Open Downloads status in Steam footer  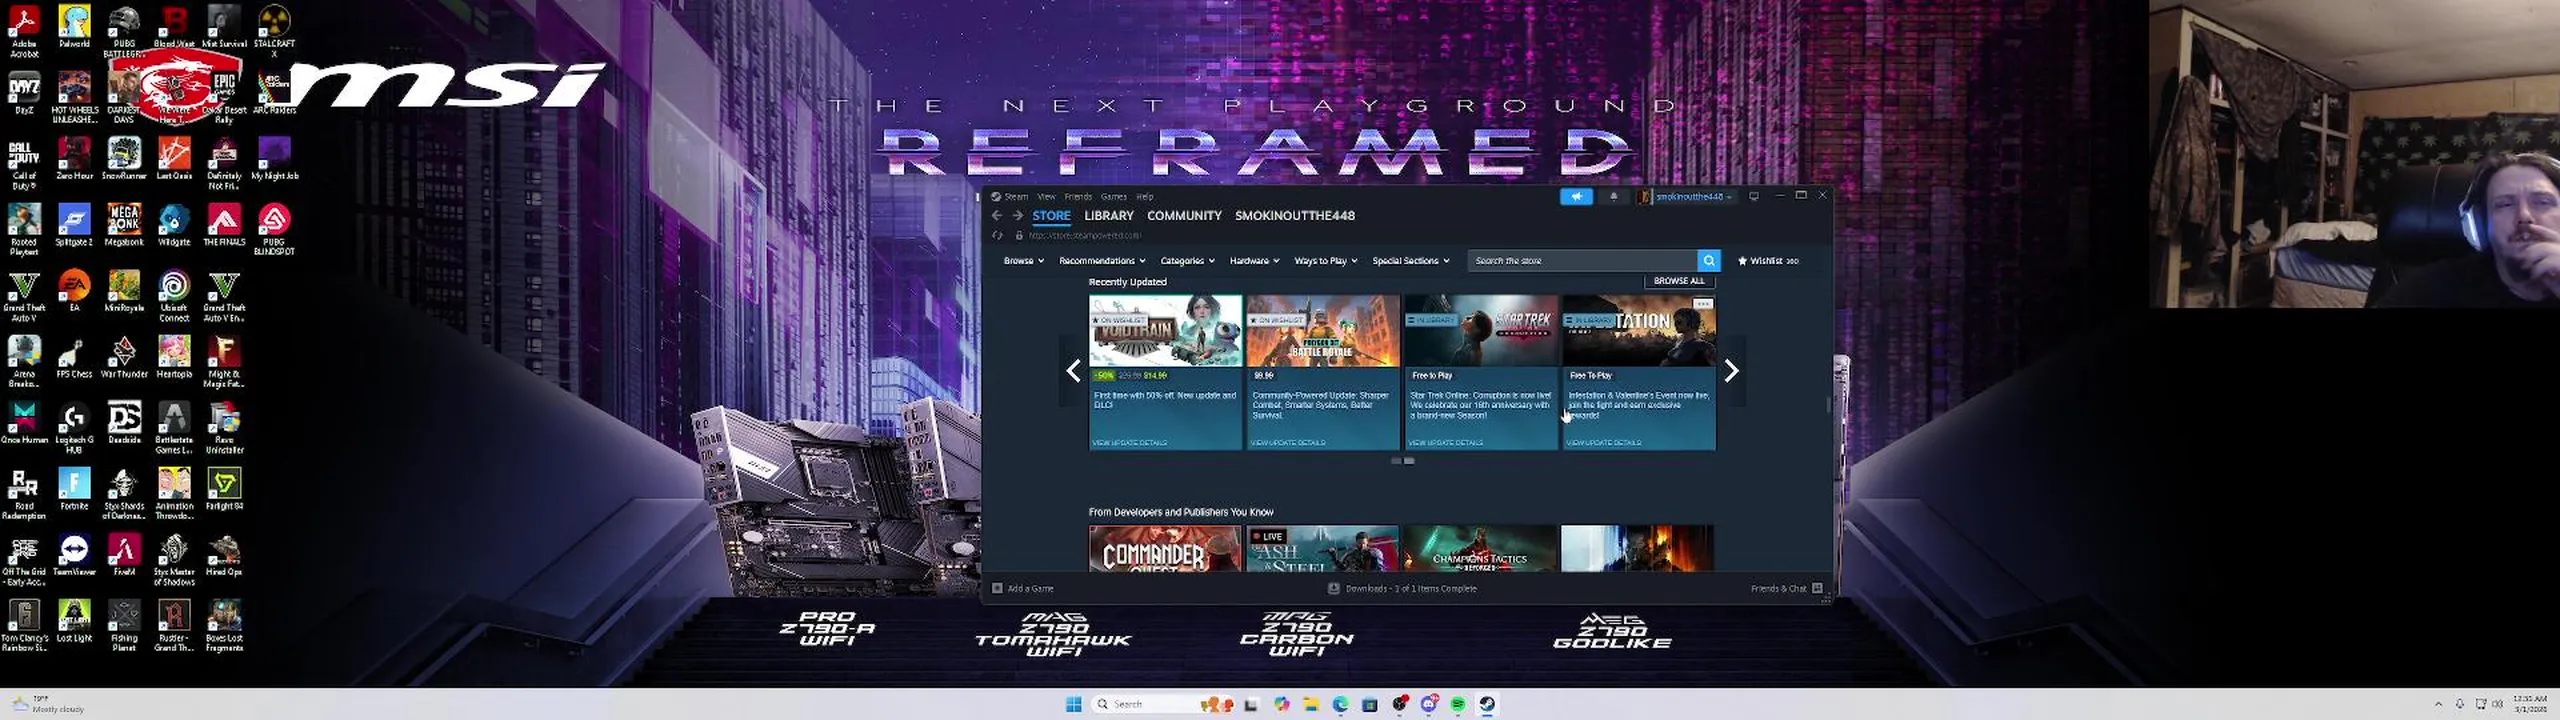coord(1402,589)
